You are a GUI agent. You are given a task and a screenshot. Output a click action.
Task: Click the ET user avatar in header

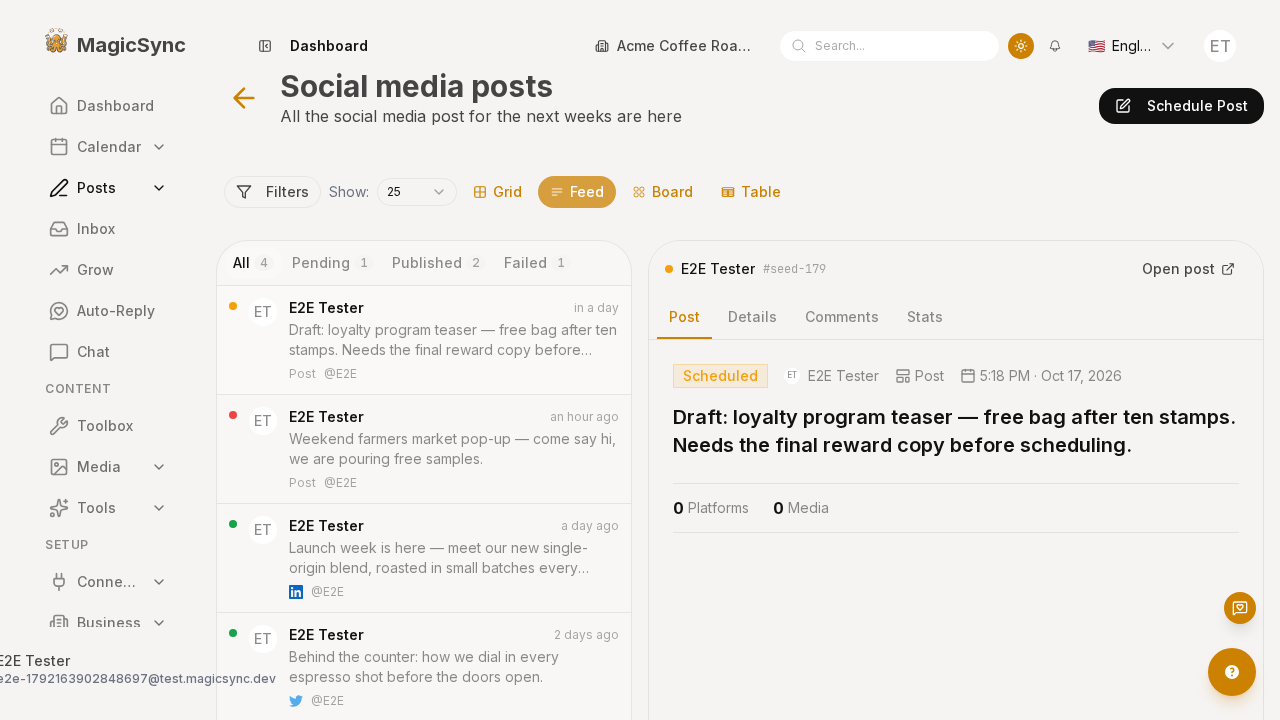click(x=1220, y=46)
